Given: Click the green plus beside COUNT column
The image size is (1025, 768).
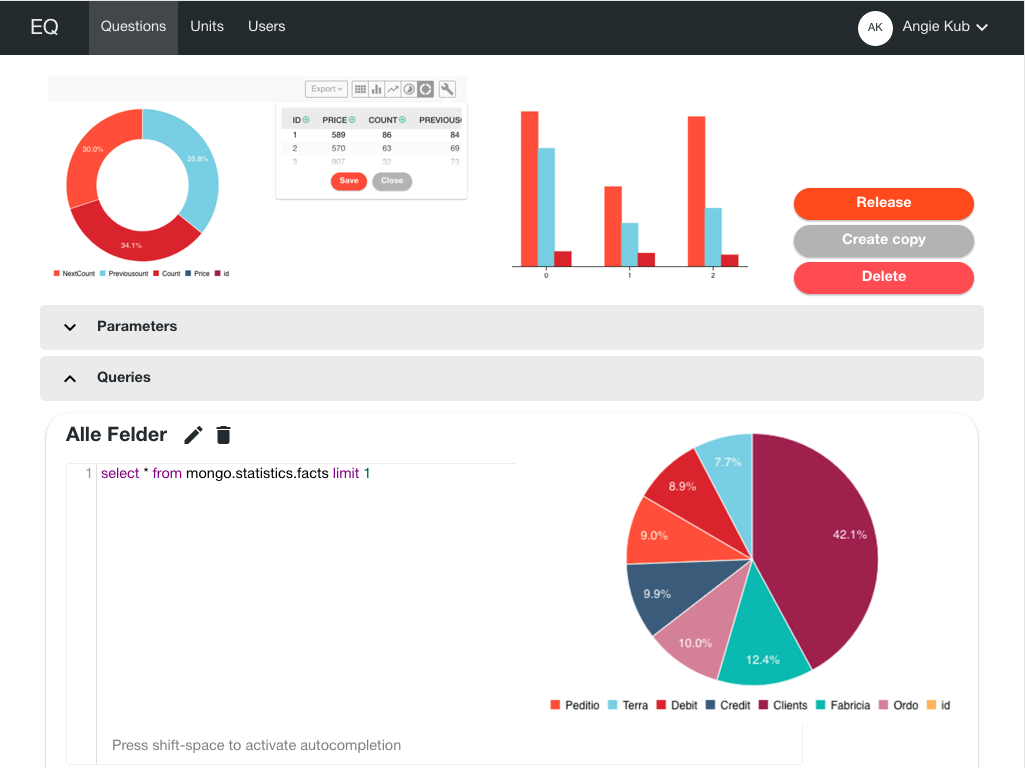Looking at the screenshot, I should [403, 120].
